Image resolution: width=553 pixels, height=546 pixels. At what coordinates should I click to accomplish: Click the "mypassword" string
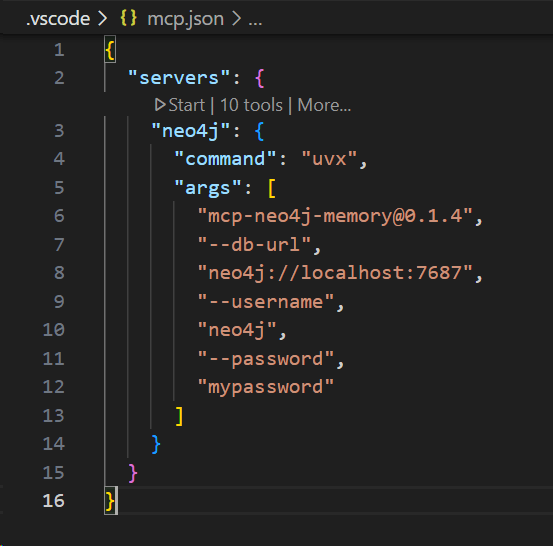(x=266, y=387)
